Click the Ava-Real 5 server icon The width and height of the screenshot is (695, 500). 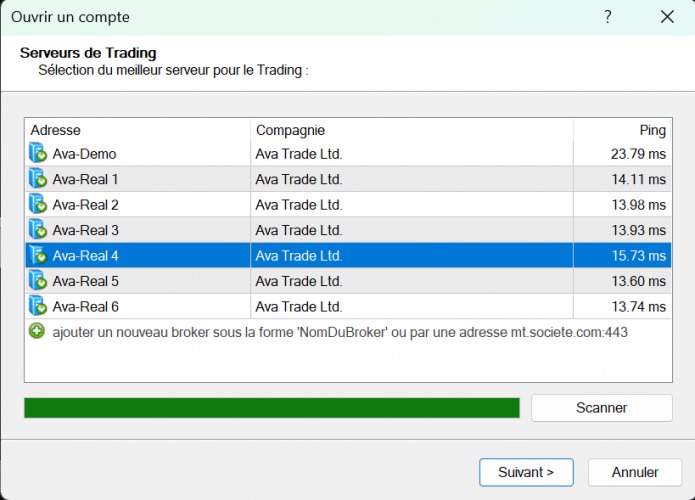point(38,281)
